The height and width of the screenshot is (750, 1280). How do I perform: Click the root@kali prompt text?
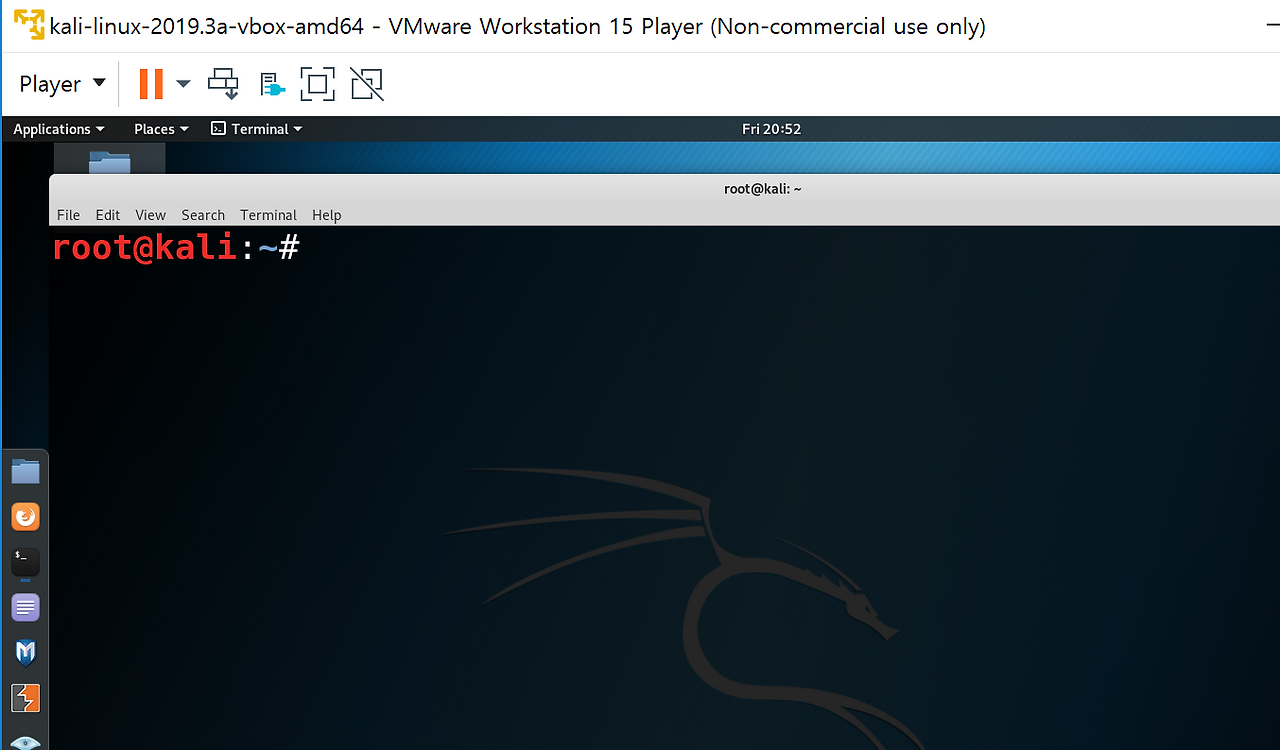coord(175,247)
